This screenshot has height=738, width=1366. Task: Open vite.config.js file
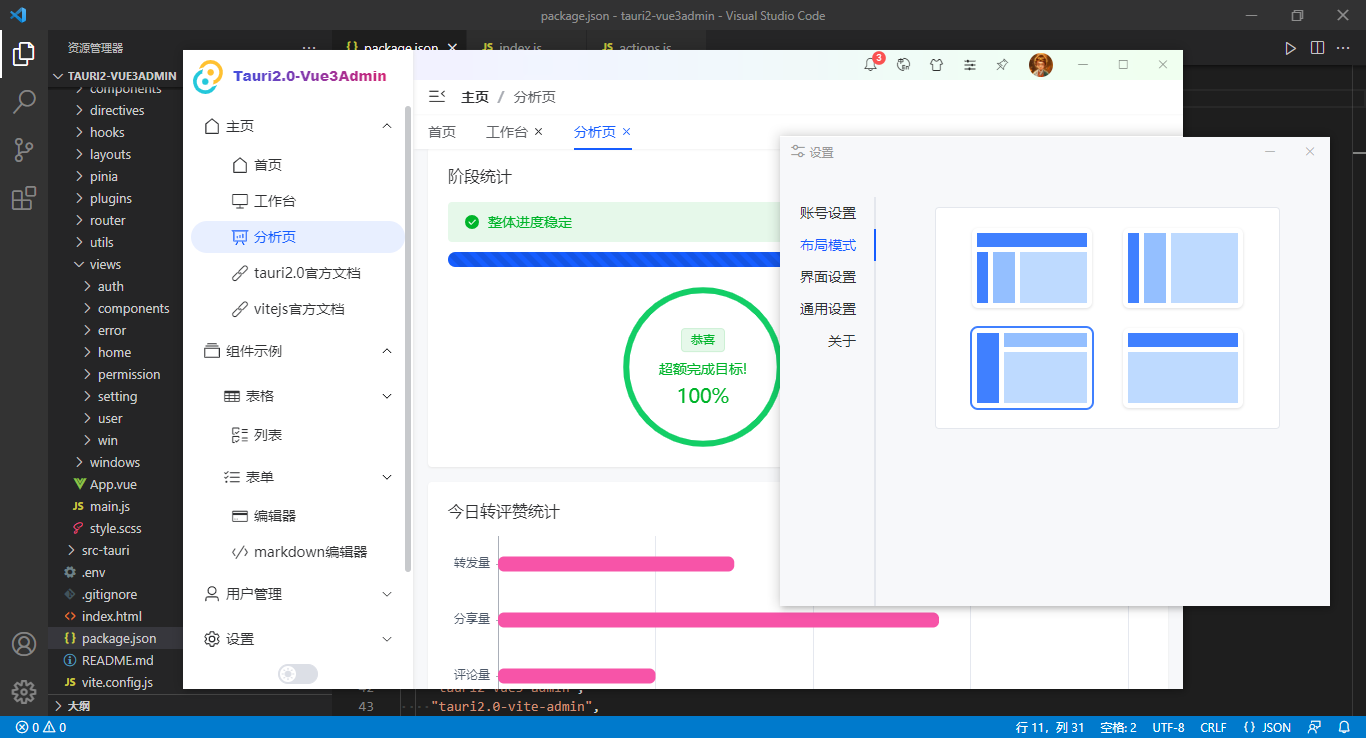(x=117, y=682)
